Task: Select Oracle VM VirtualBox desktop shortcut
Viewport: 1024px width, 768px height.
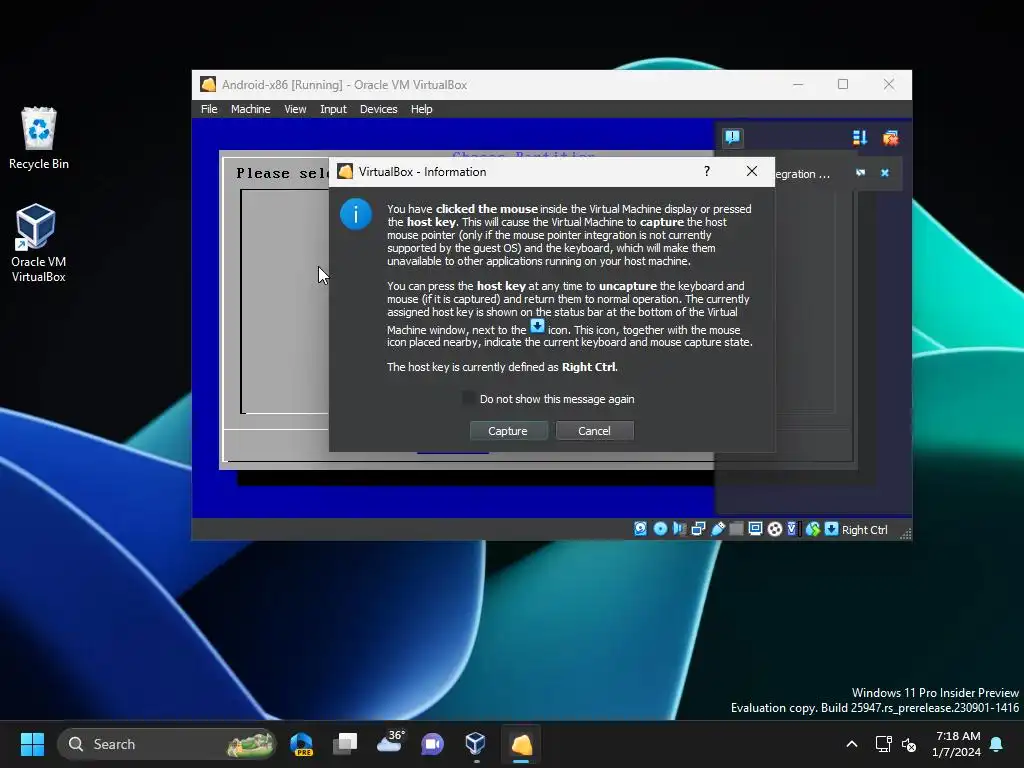Action: pos(39,242)
